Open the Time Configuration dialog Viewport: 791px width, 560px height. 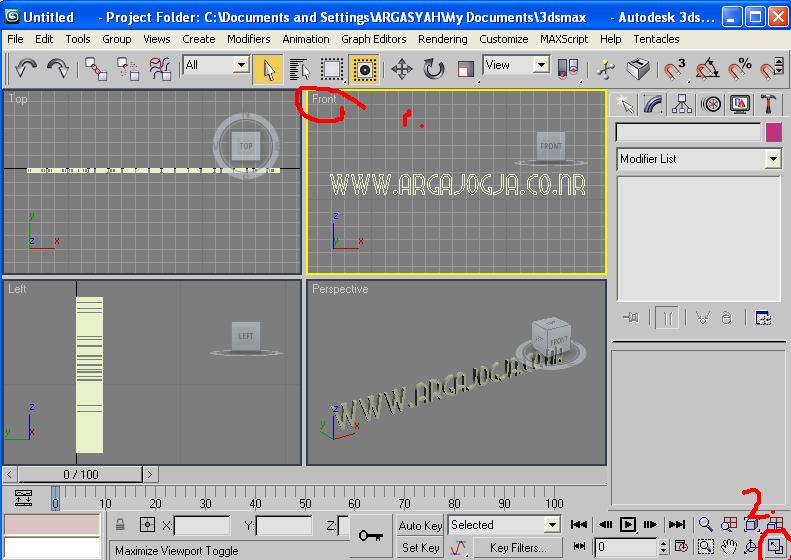click(x=681, y=546)
